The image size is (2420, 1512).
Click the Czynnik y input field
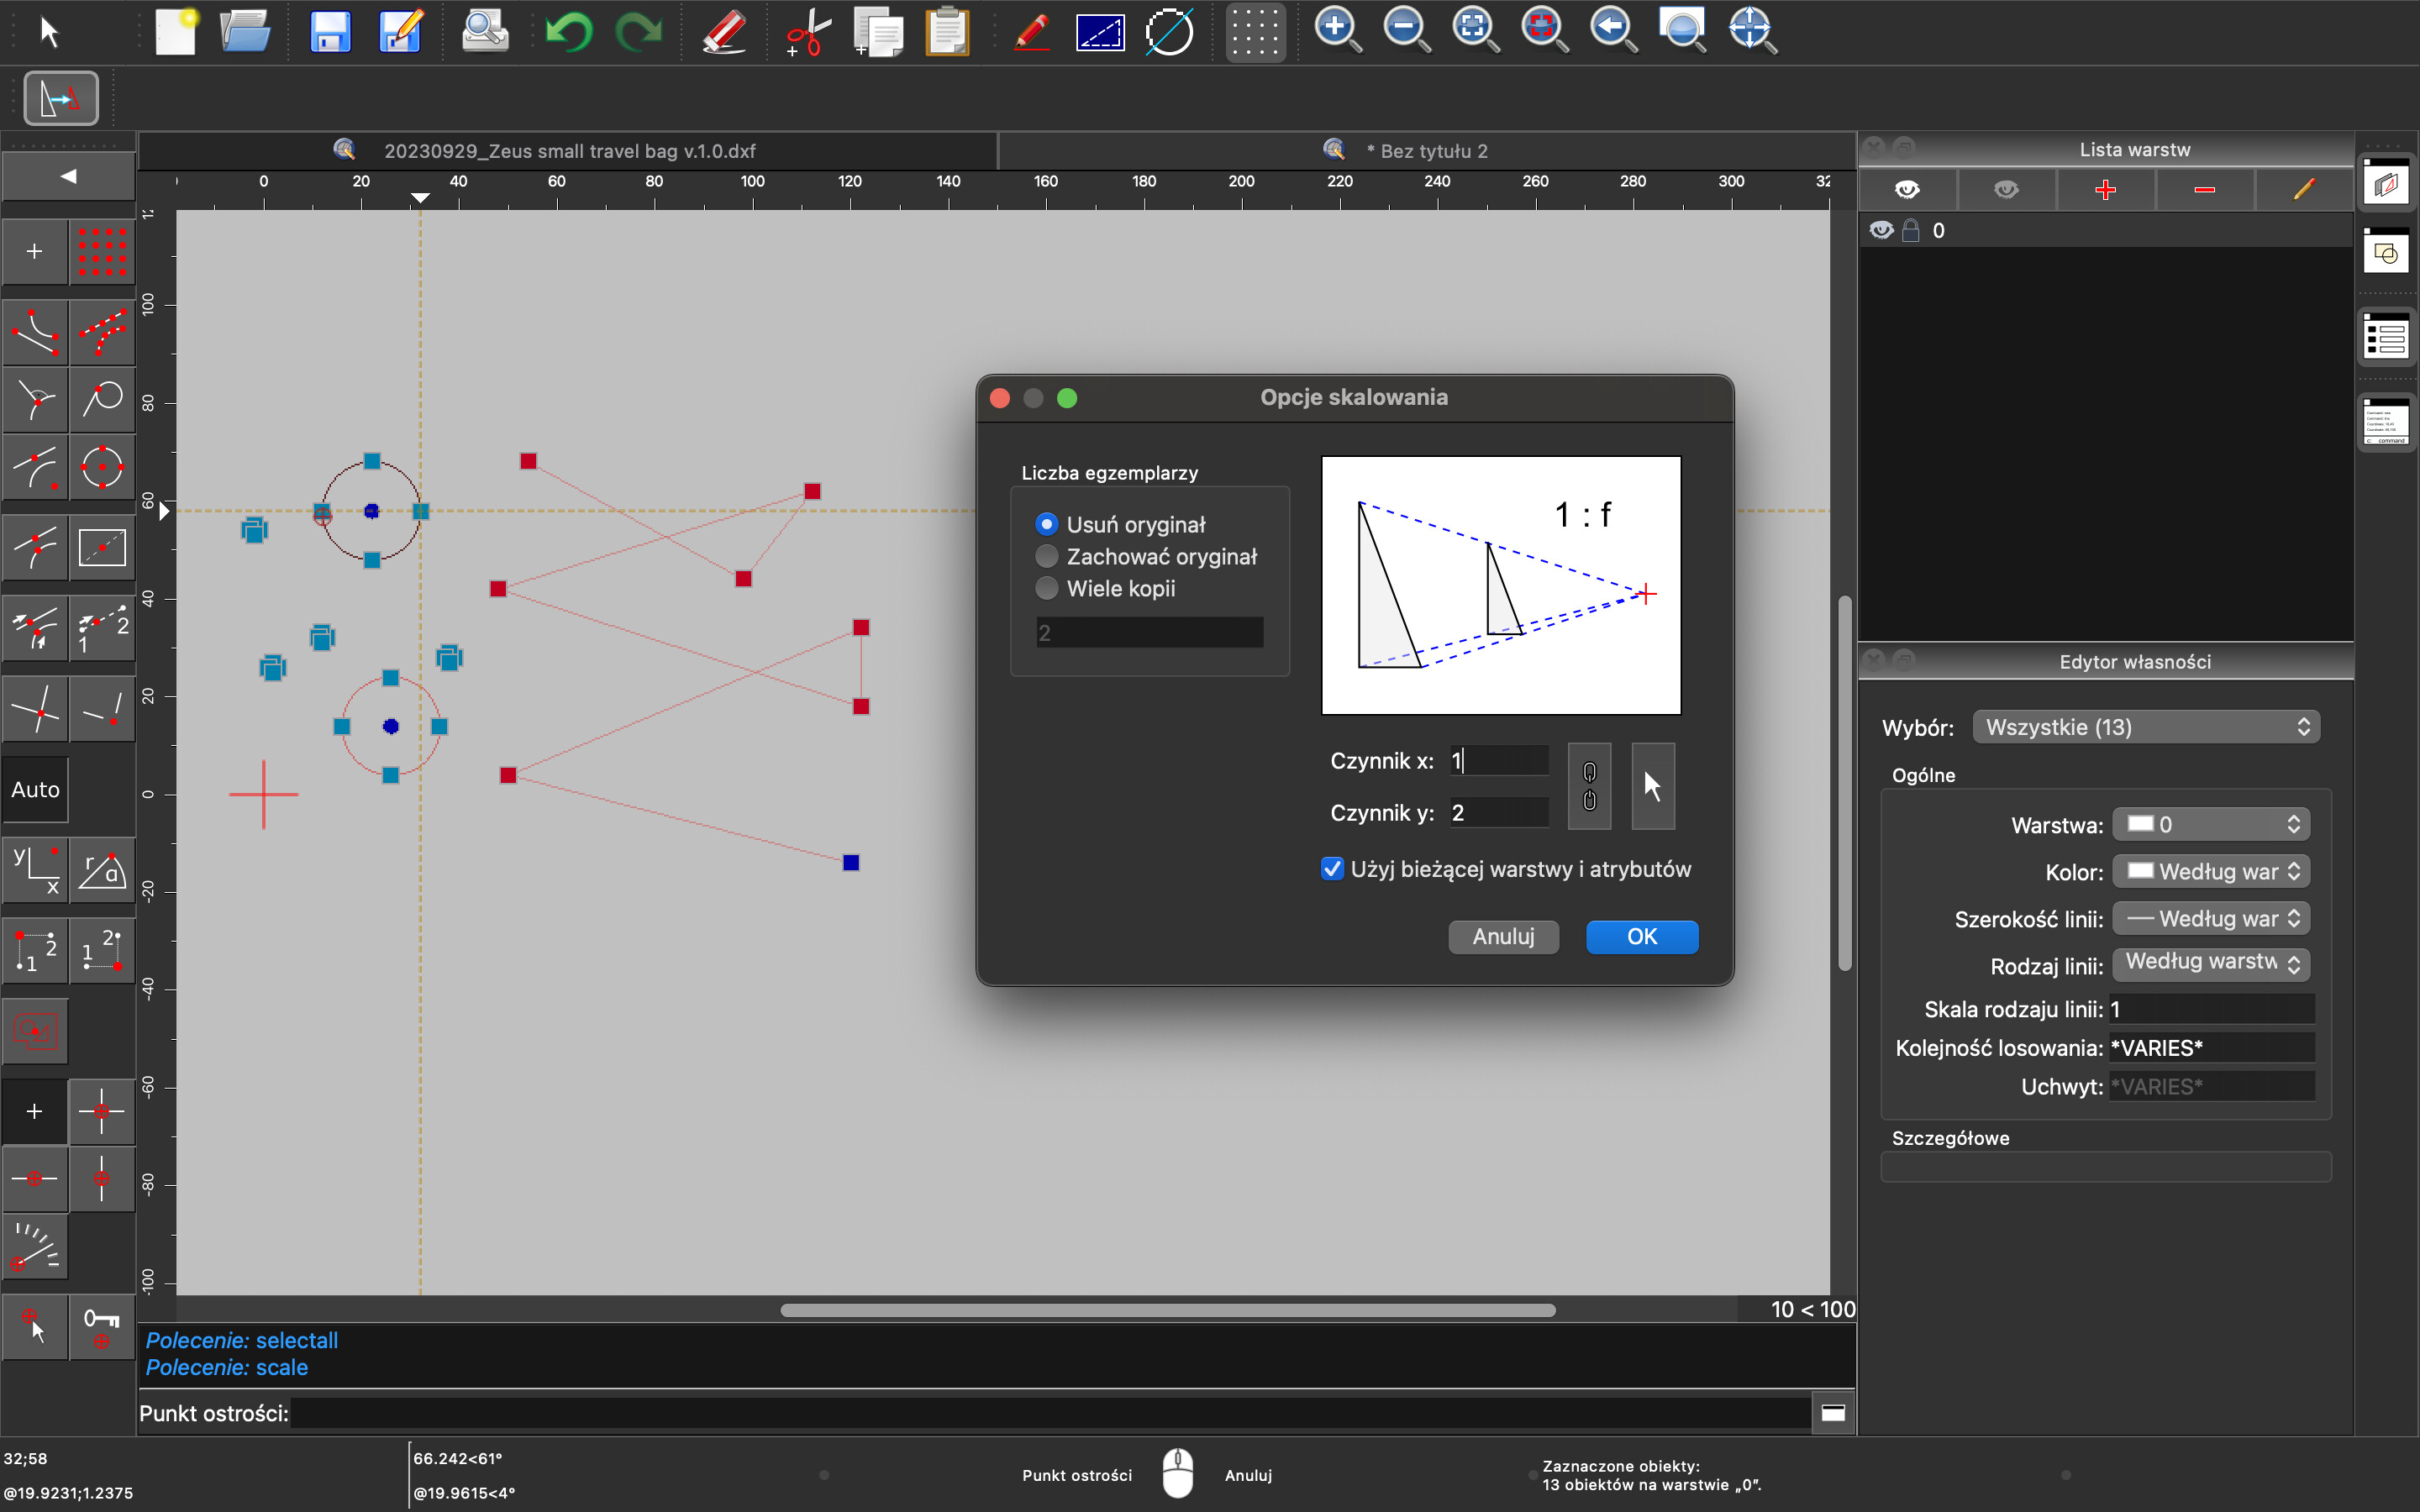(x=1498, y=813)
